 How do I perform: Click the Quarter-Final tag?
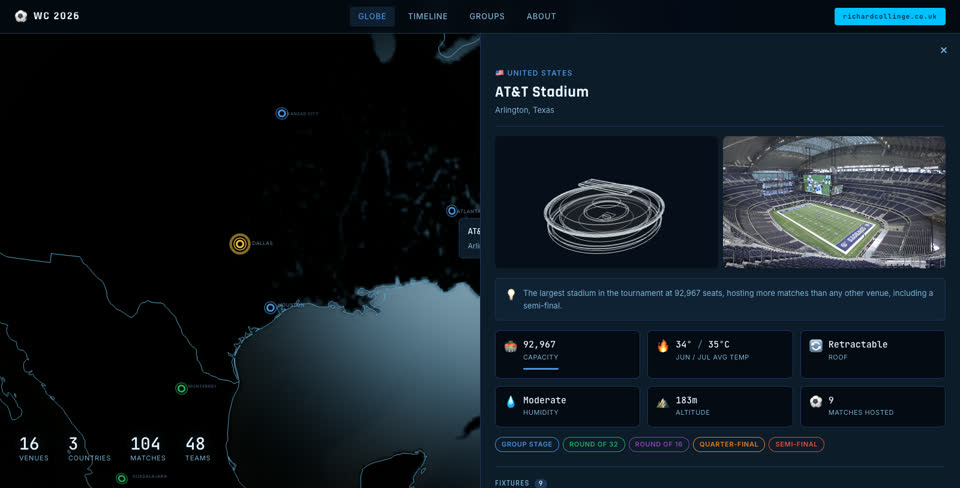click(x=729, y=445)
